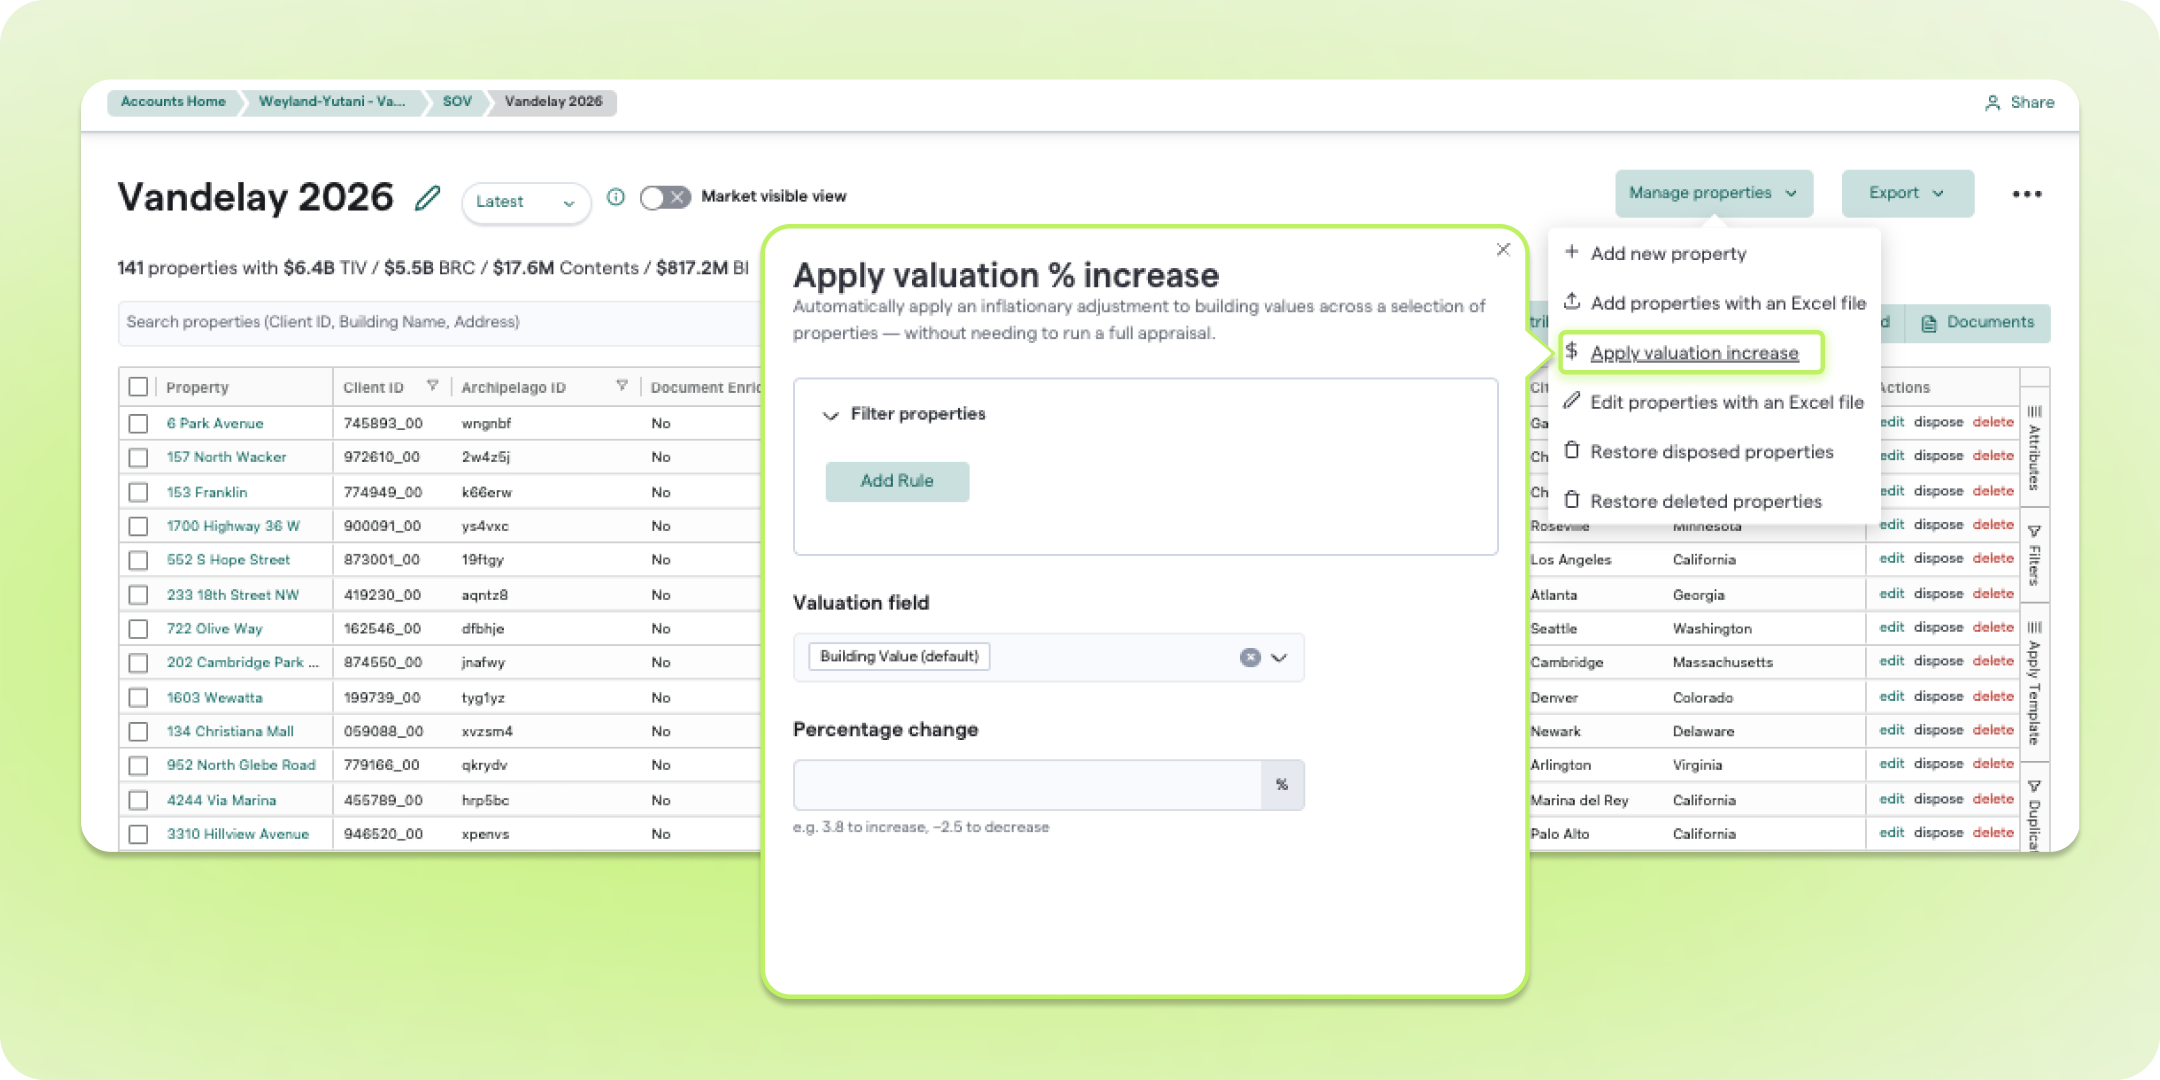Click the pencil icon for Edit properties with Excel
The image size is (2160, 1080).
point(1572,401)
